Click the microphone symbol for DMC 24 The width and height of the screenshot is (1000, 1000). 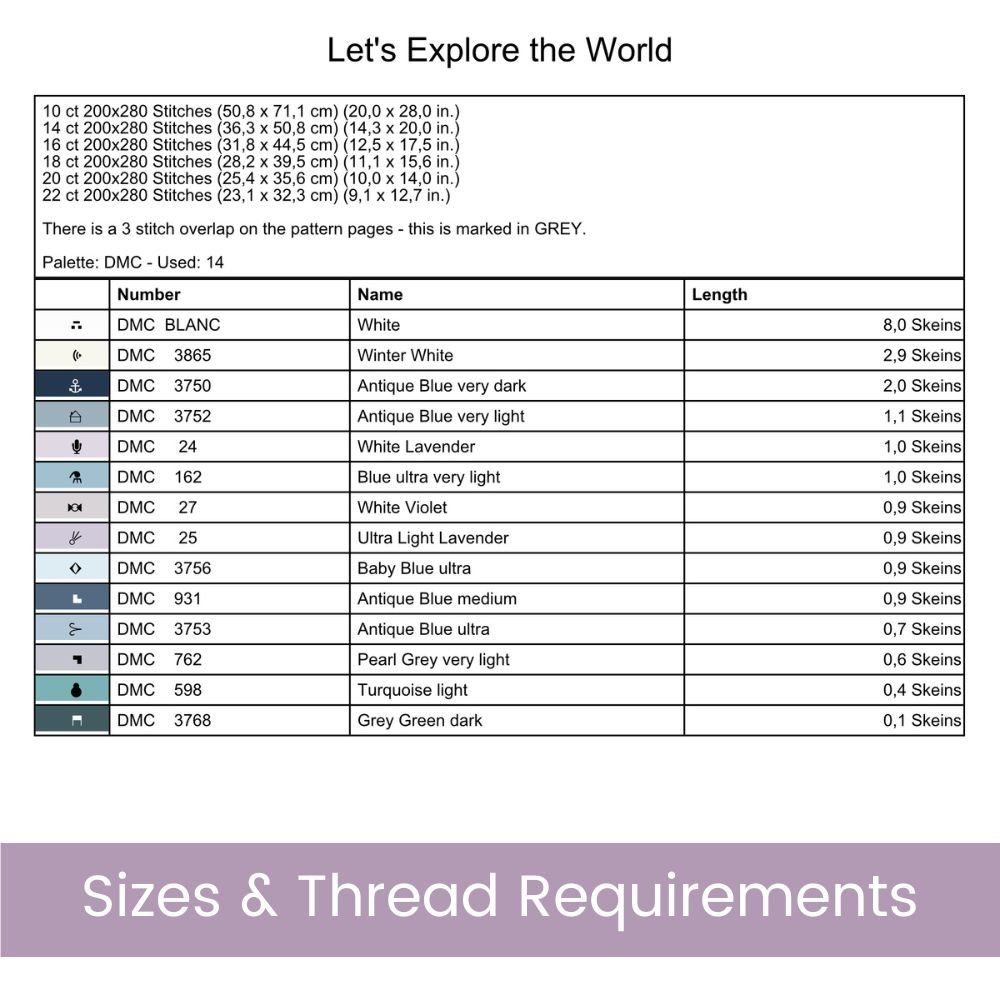click(77, 446)
